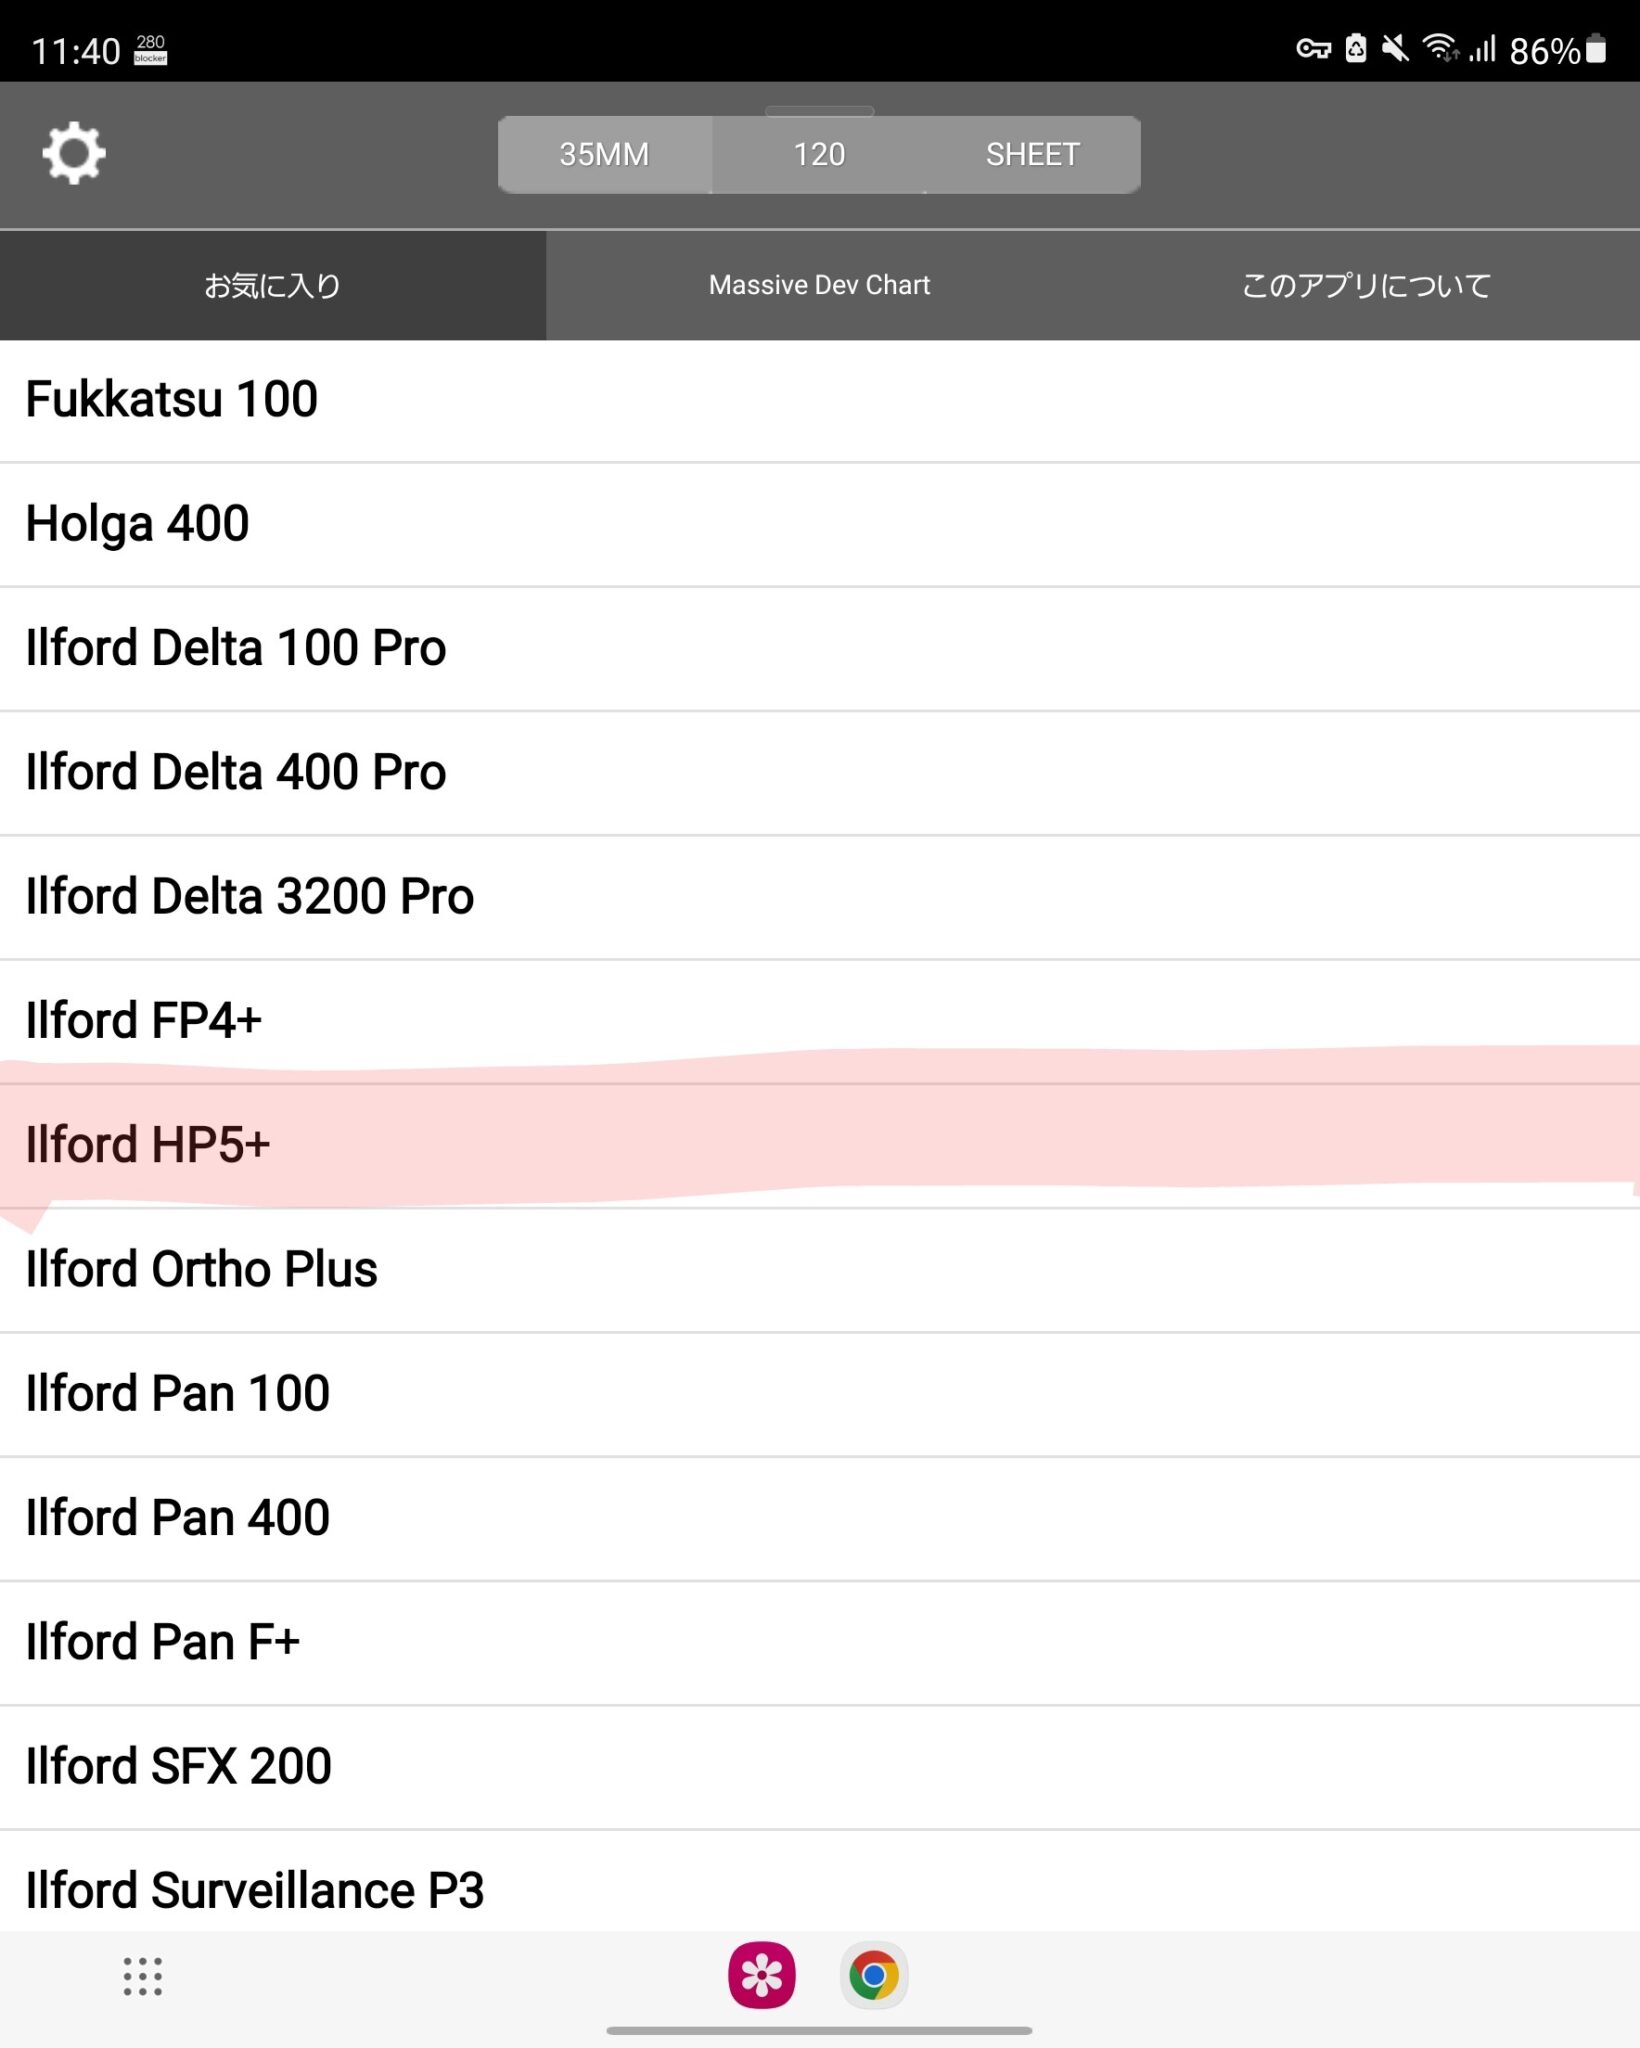Switch film format to 120

[x=819, y=154]
